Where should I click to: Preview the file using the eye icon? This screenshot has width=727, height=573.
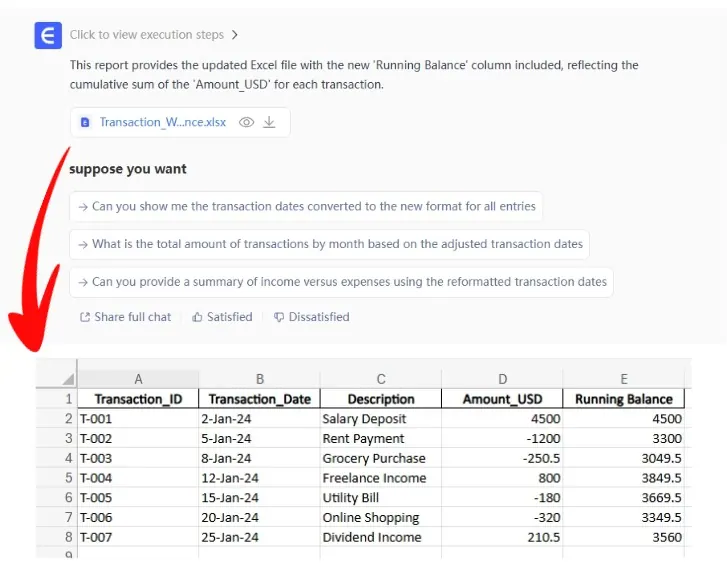pyautogui.click(x=246, y=122)
